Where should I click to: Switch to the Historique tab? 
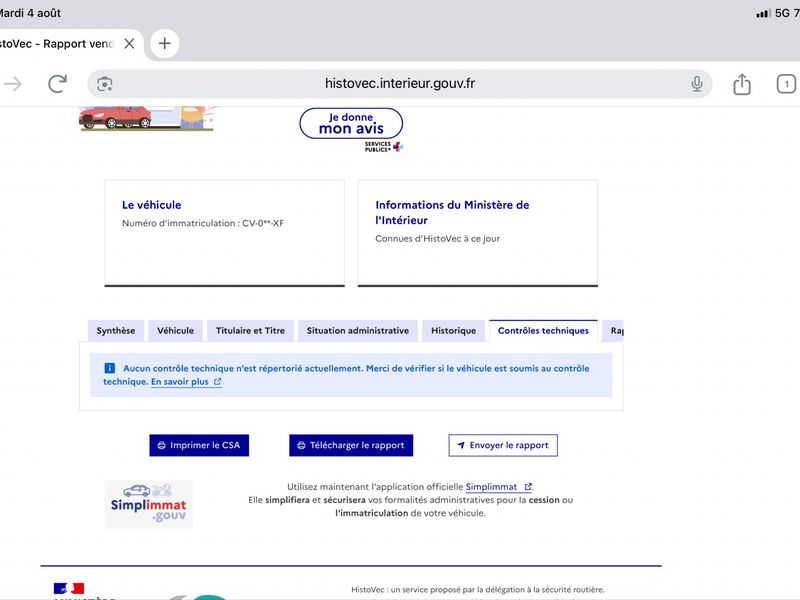[453, 331]
